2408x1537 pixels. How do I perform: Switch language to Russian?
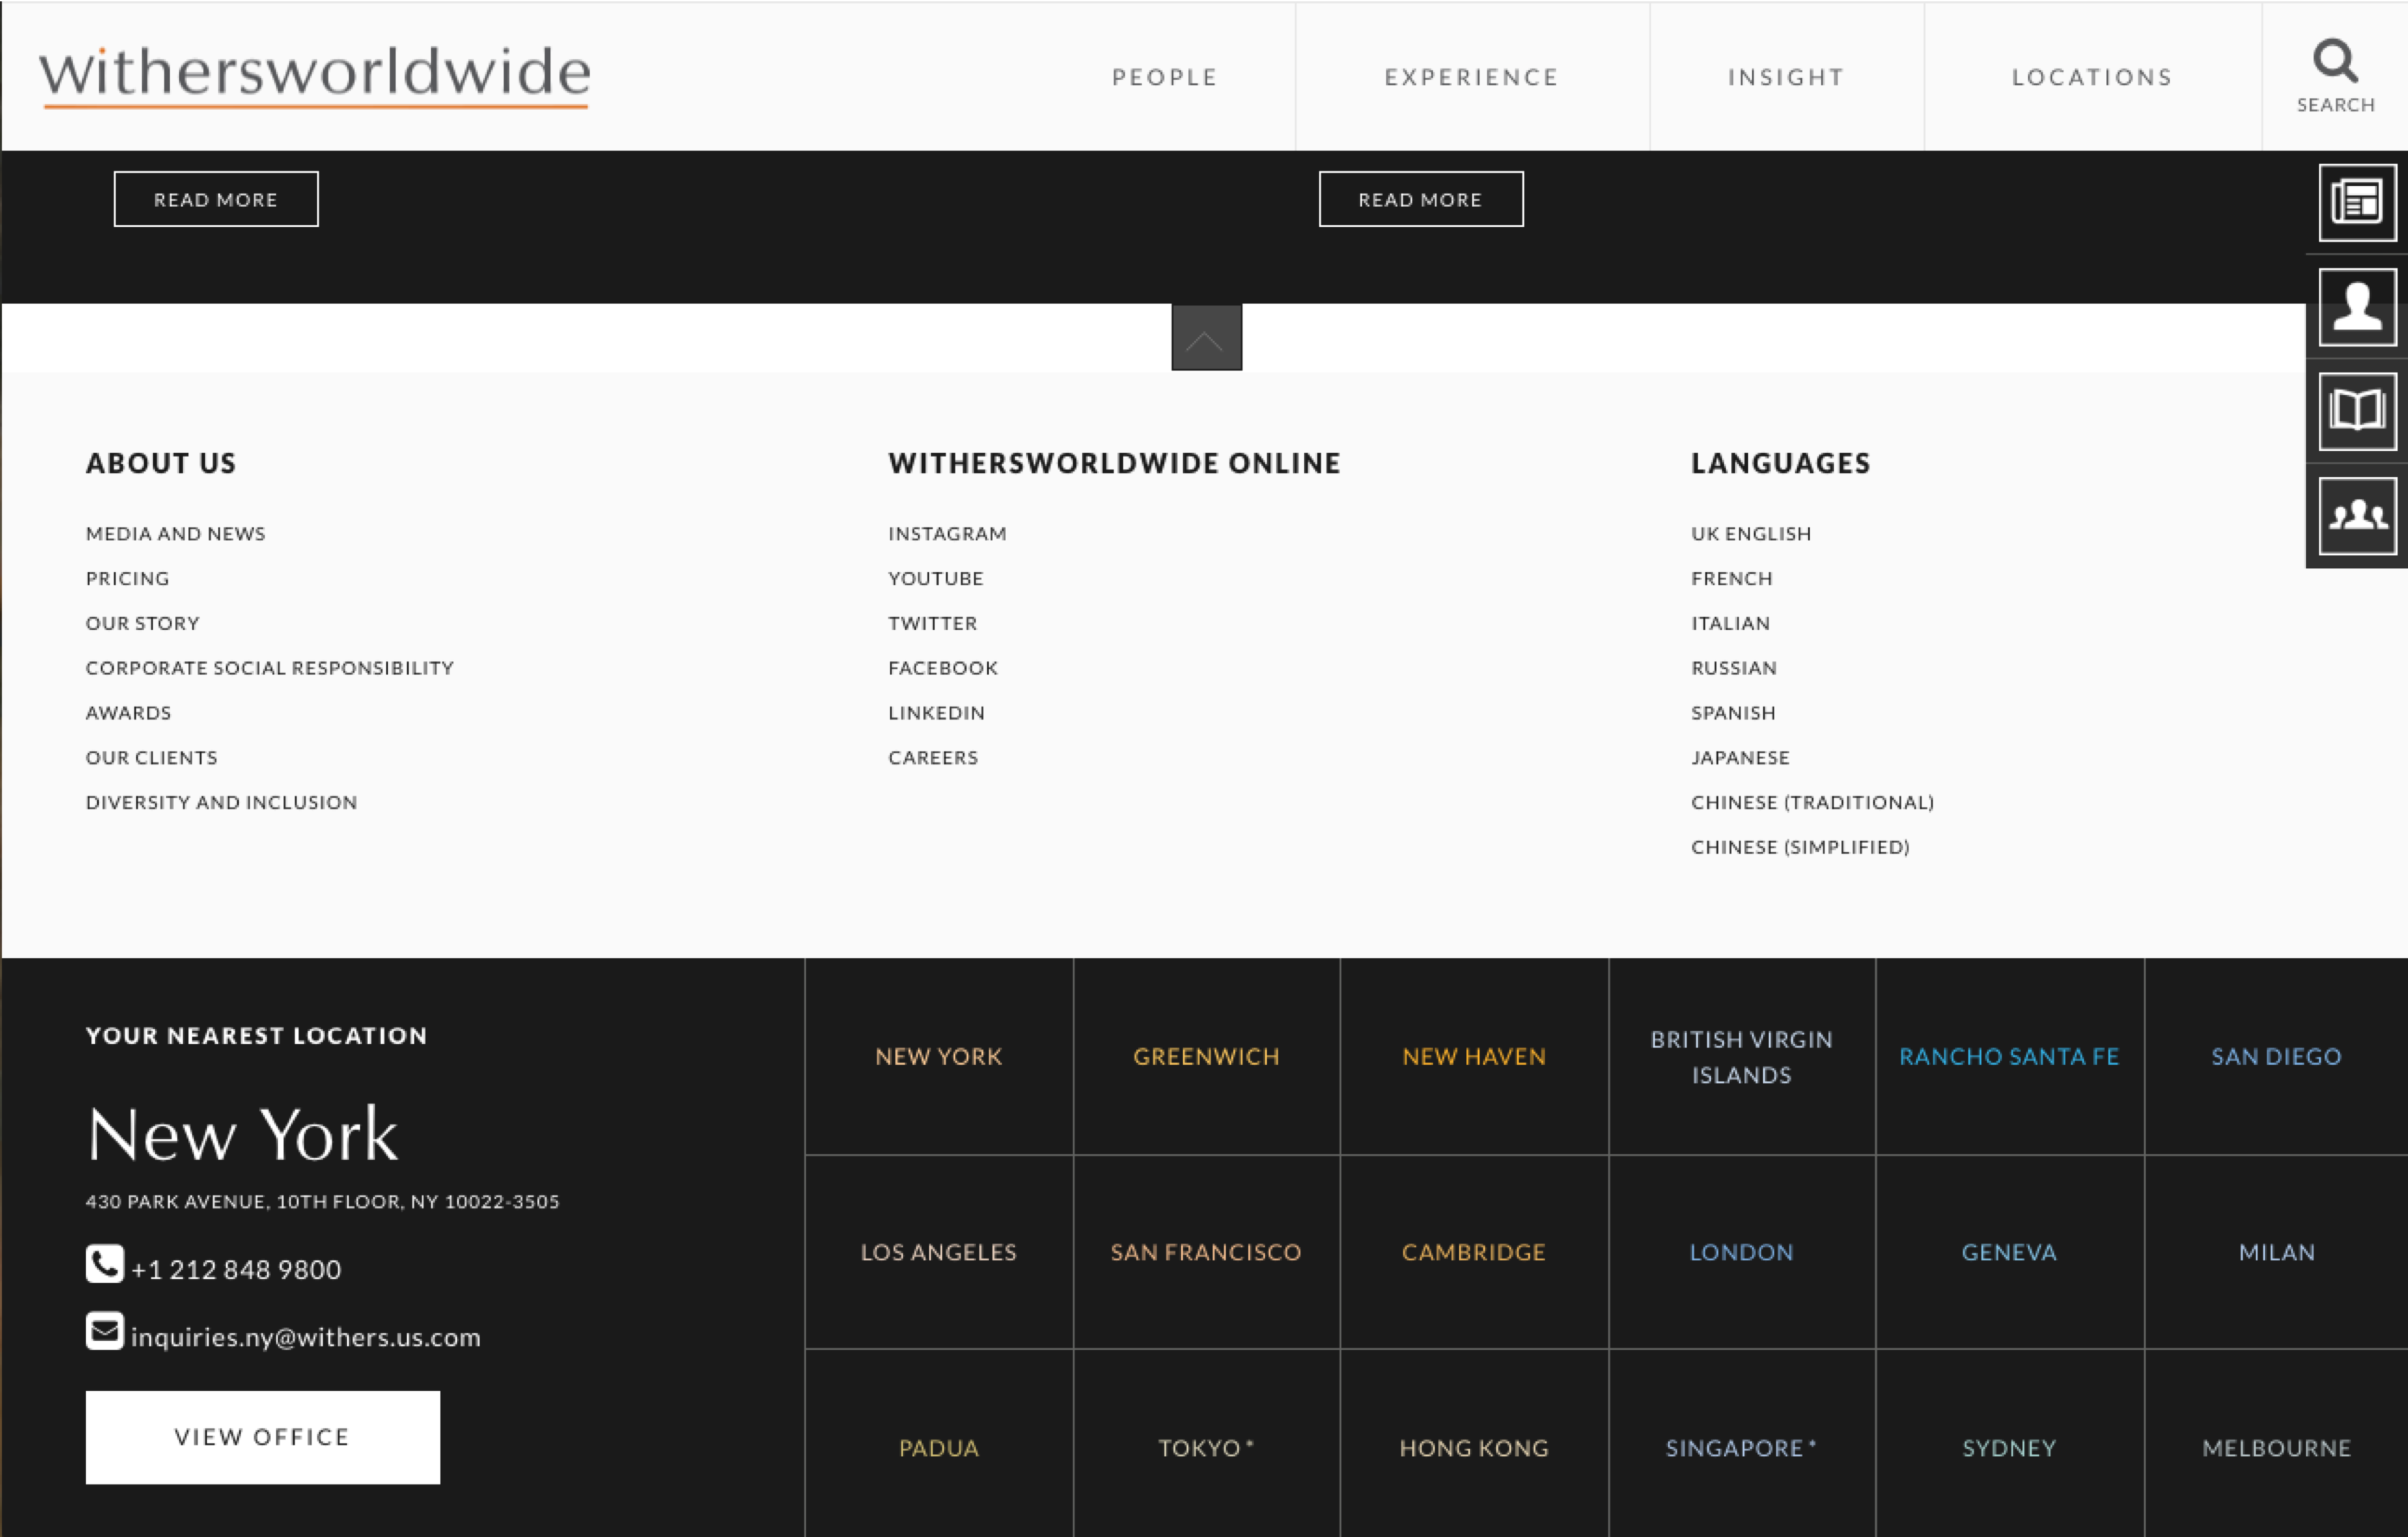[1735, 668]
